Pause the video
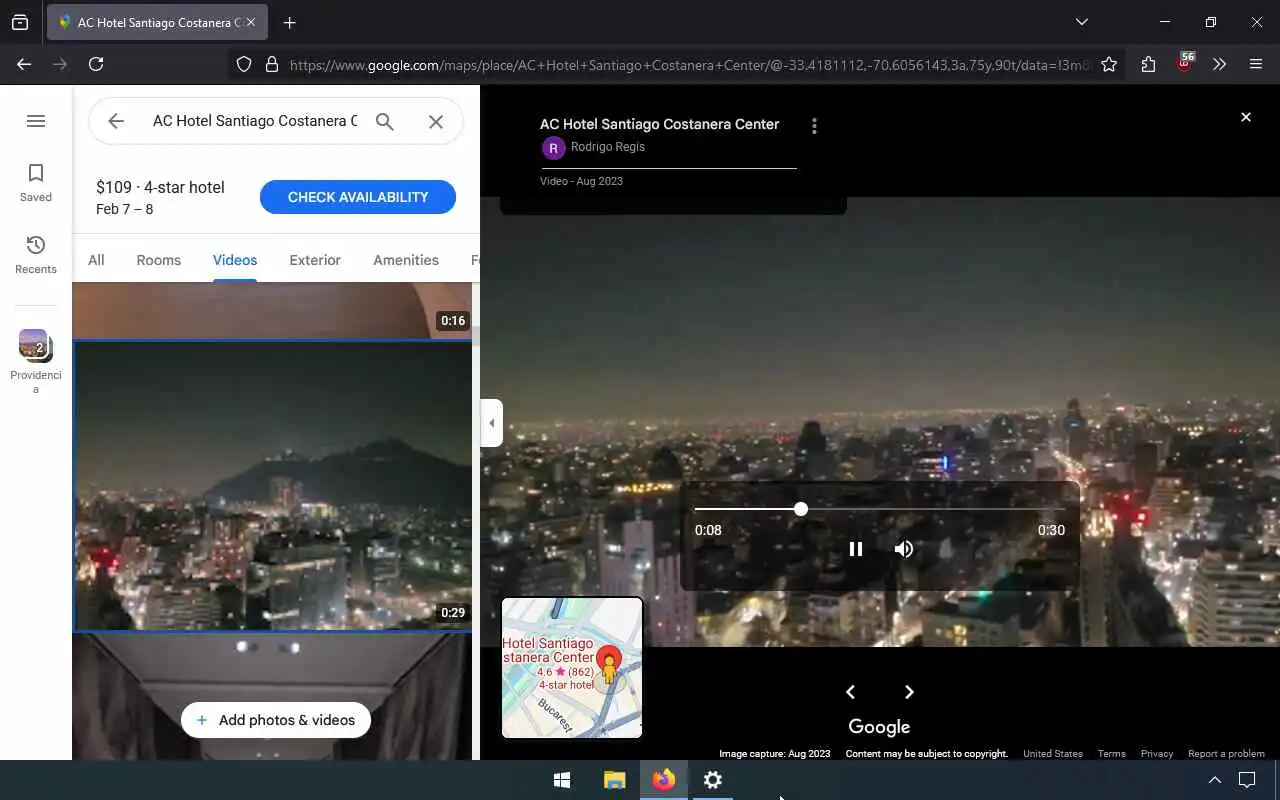 pyautogui.click(x=856, y=549)
